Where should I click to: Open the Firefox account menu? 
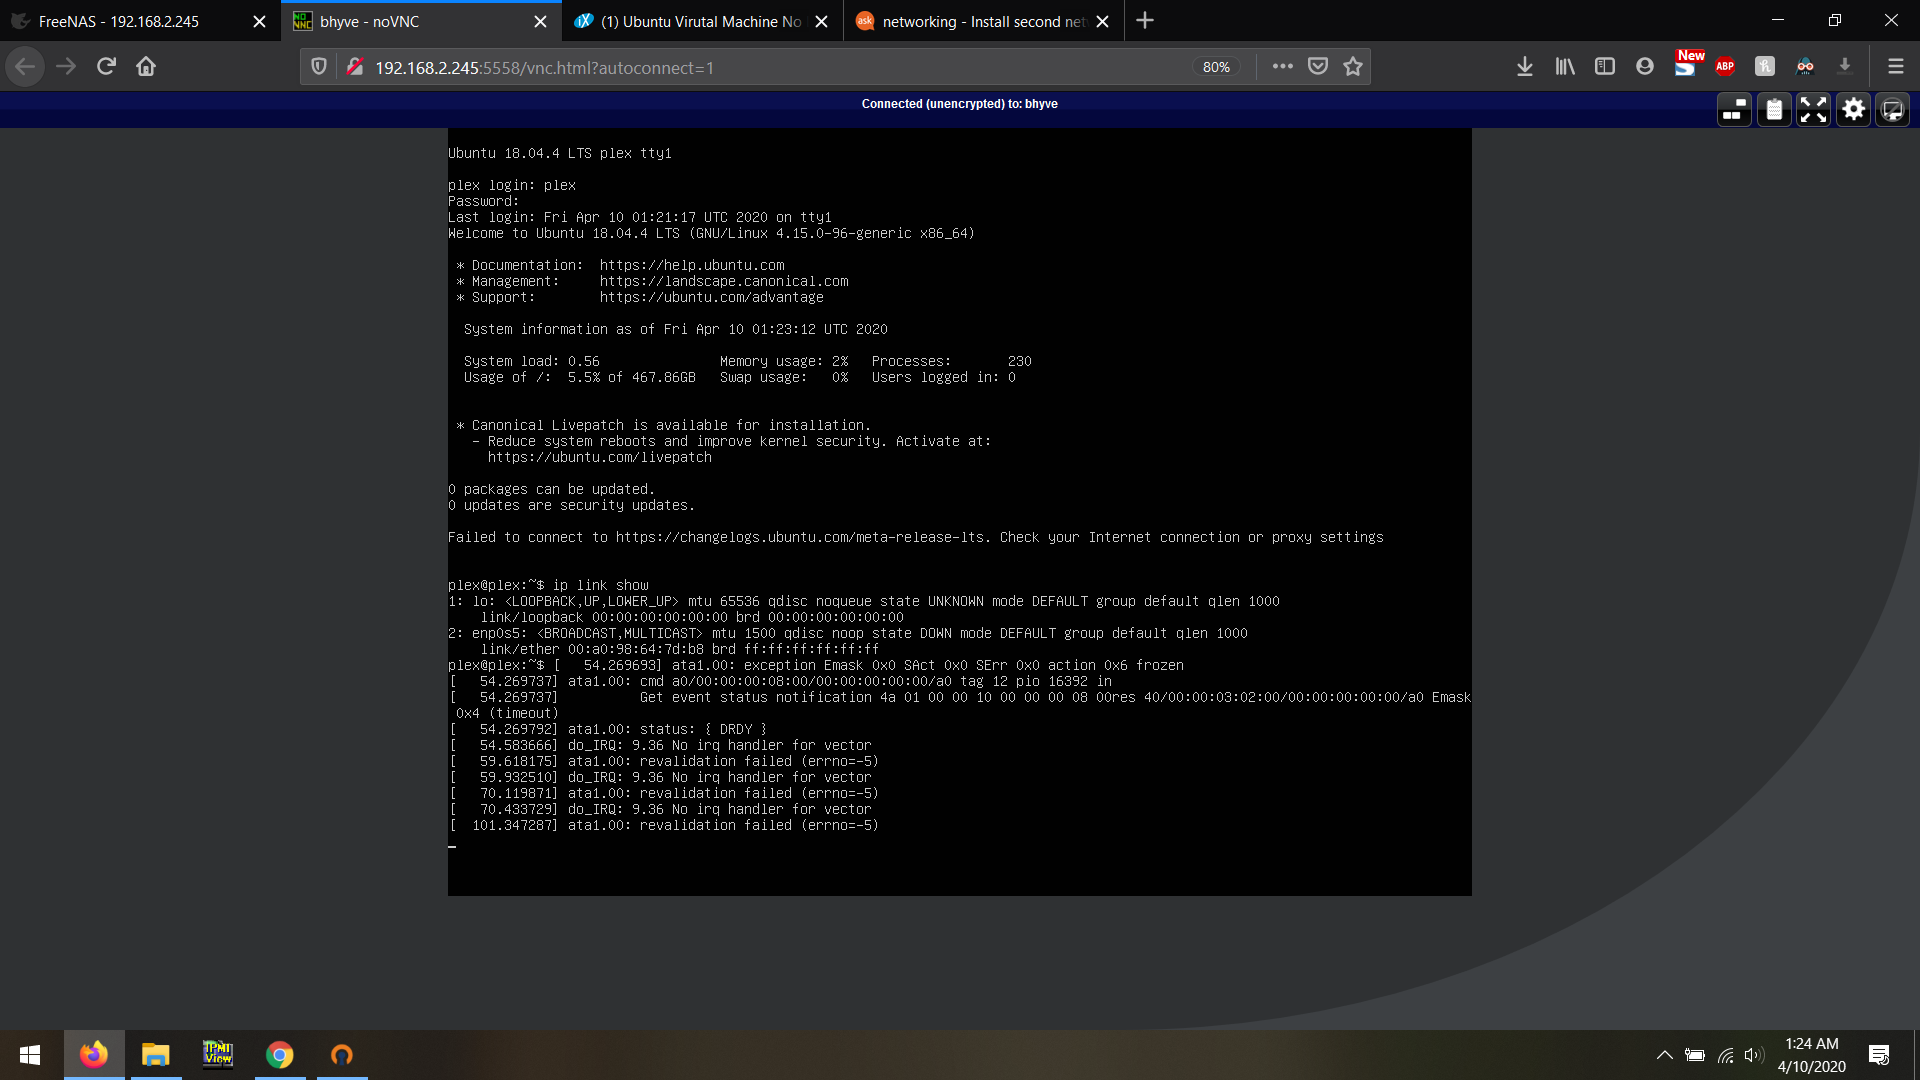1645,67
